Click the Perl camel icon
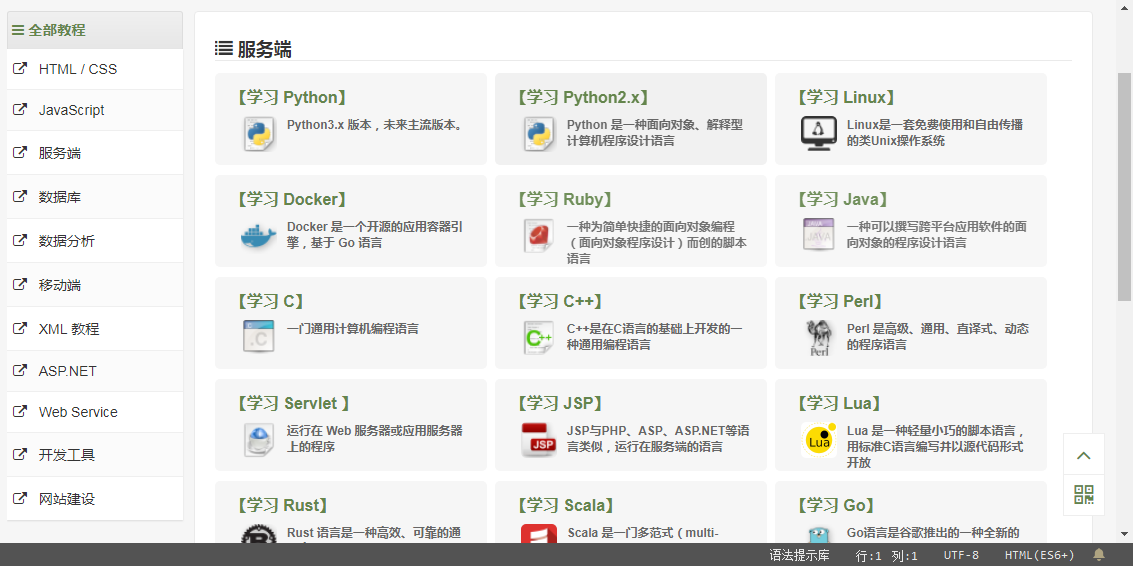 (x=819, y=338)
